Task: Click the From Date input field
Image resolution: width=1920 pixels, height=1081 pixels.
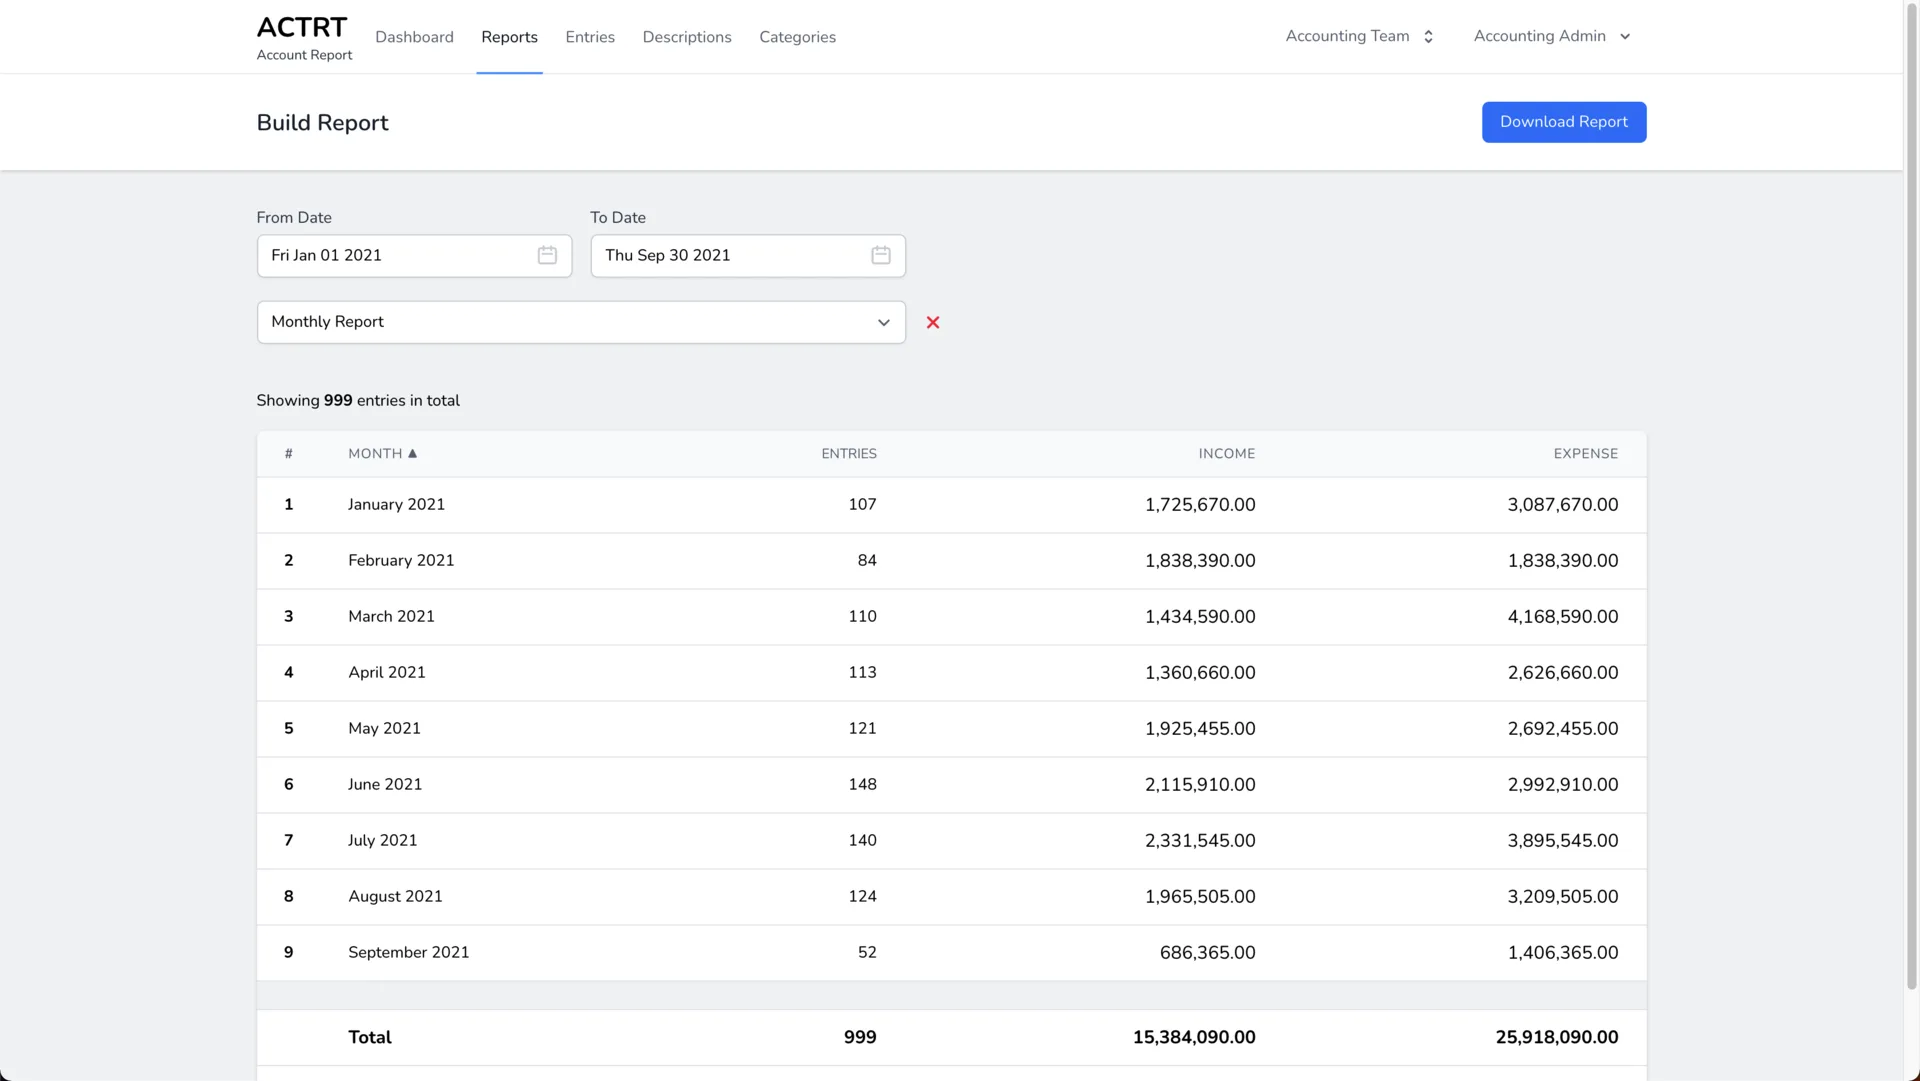Action: 414,256
